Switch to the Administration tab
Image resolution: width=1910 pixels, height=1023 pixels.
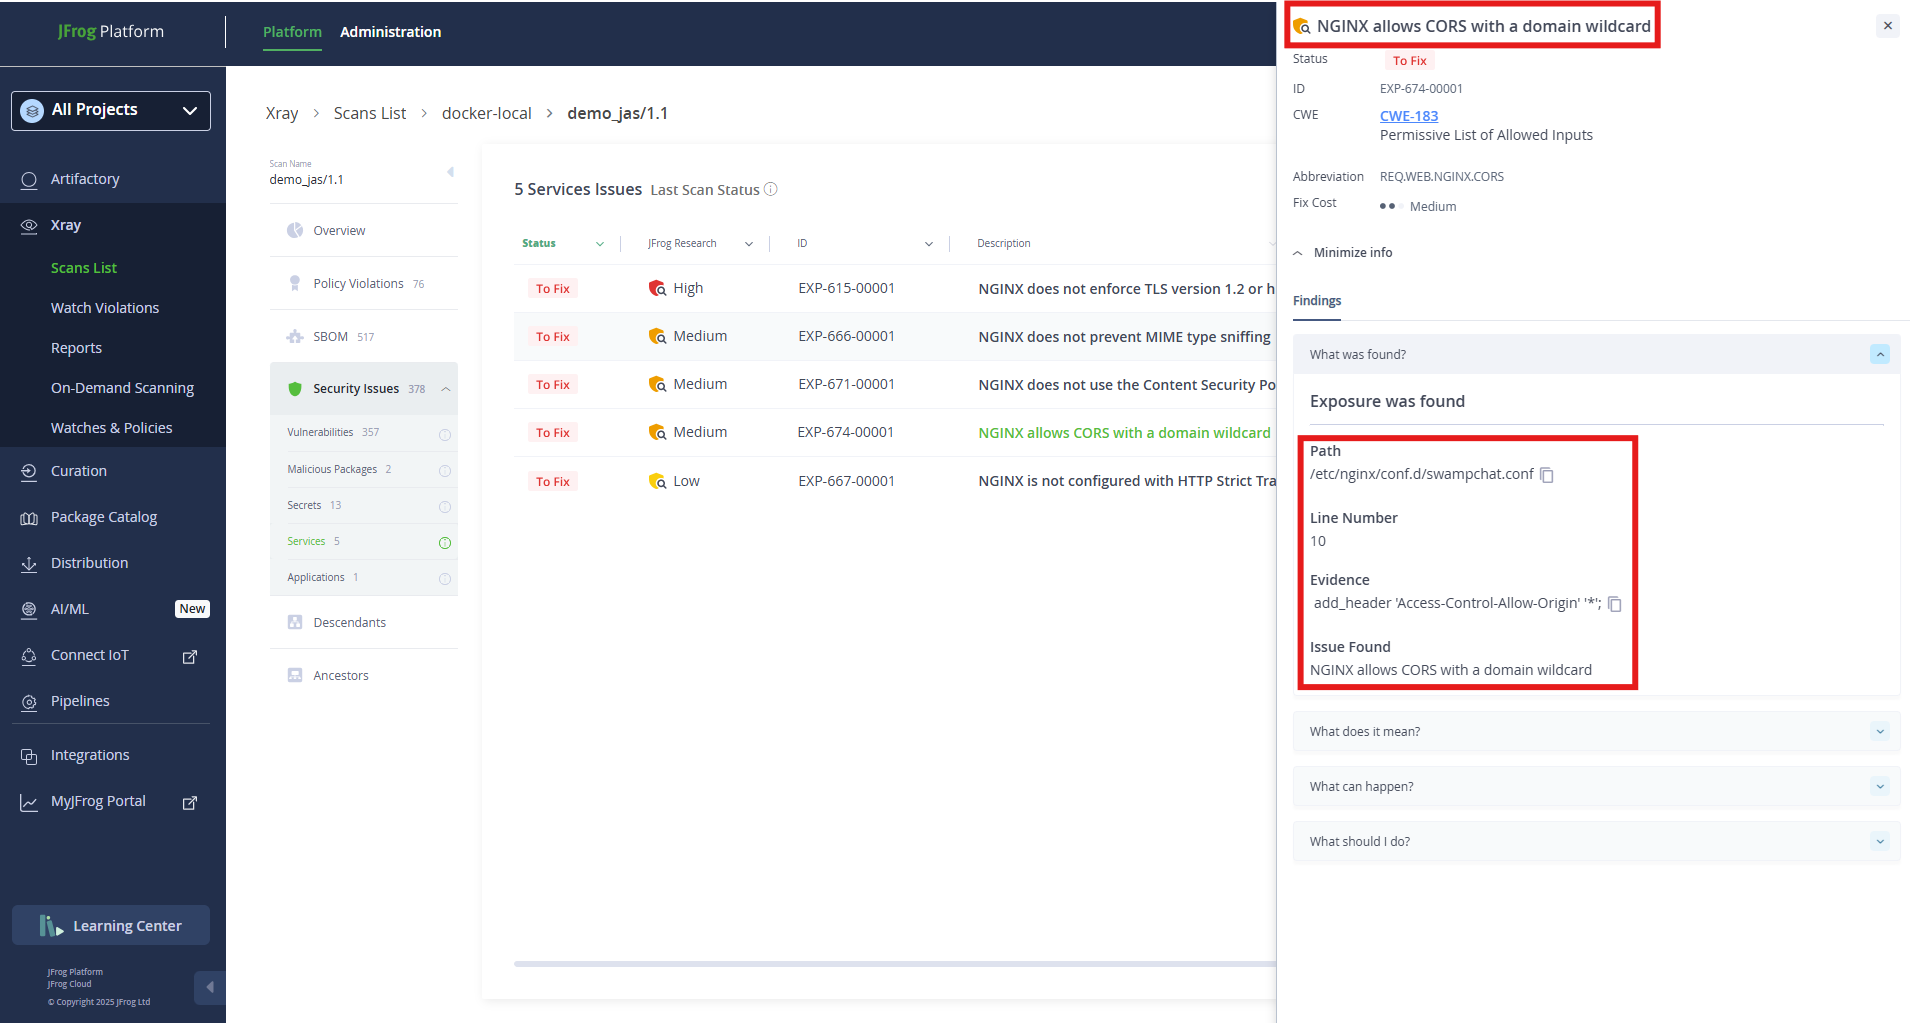click(390, 31)
